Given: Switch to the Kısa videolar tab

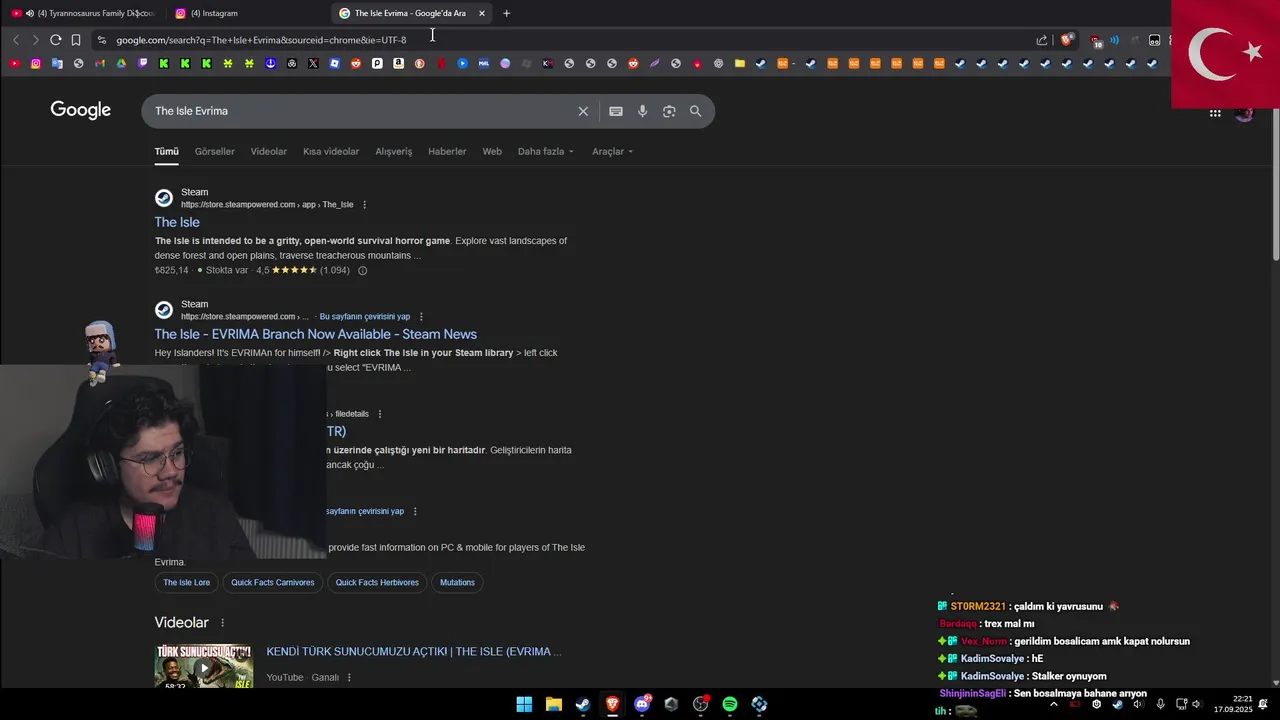Looking at the screenshot, I should tap(331, 151).
